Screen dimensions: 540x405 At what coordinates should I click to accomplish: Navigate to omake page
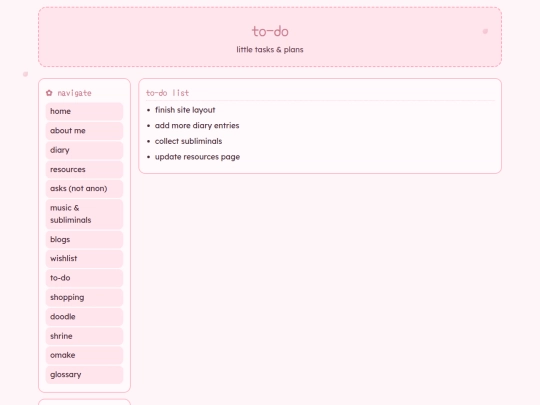(84, 355)
